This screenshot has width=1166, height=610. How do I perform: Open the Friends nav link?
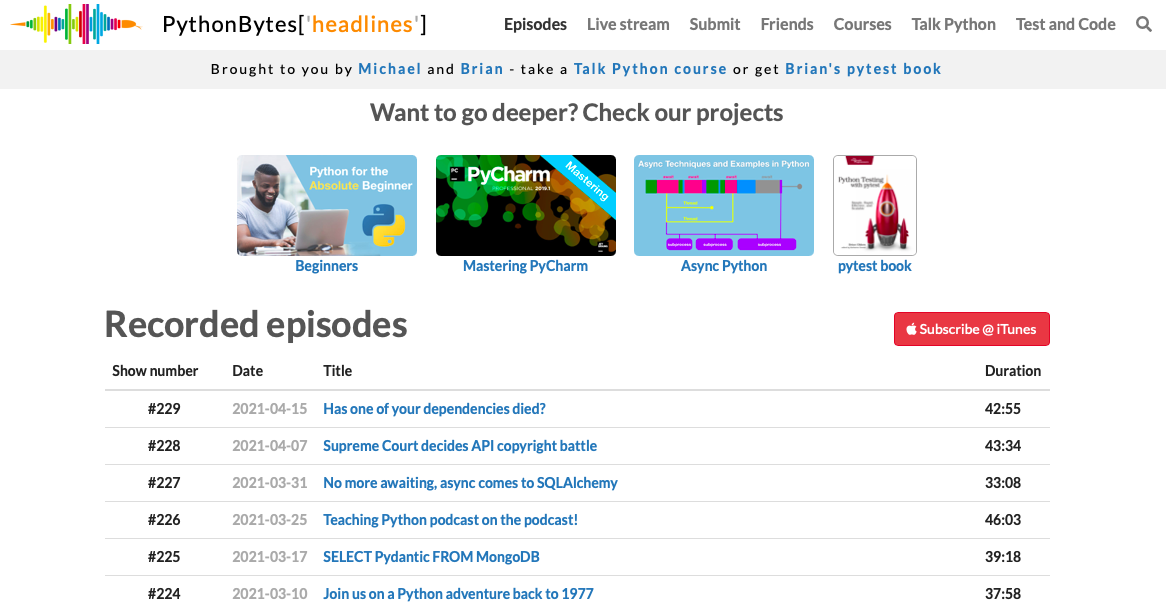[x=787, y=25]
